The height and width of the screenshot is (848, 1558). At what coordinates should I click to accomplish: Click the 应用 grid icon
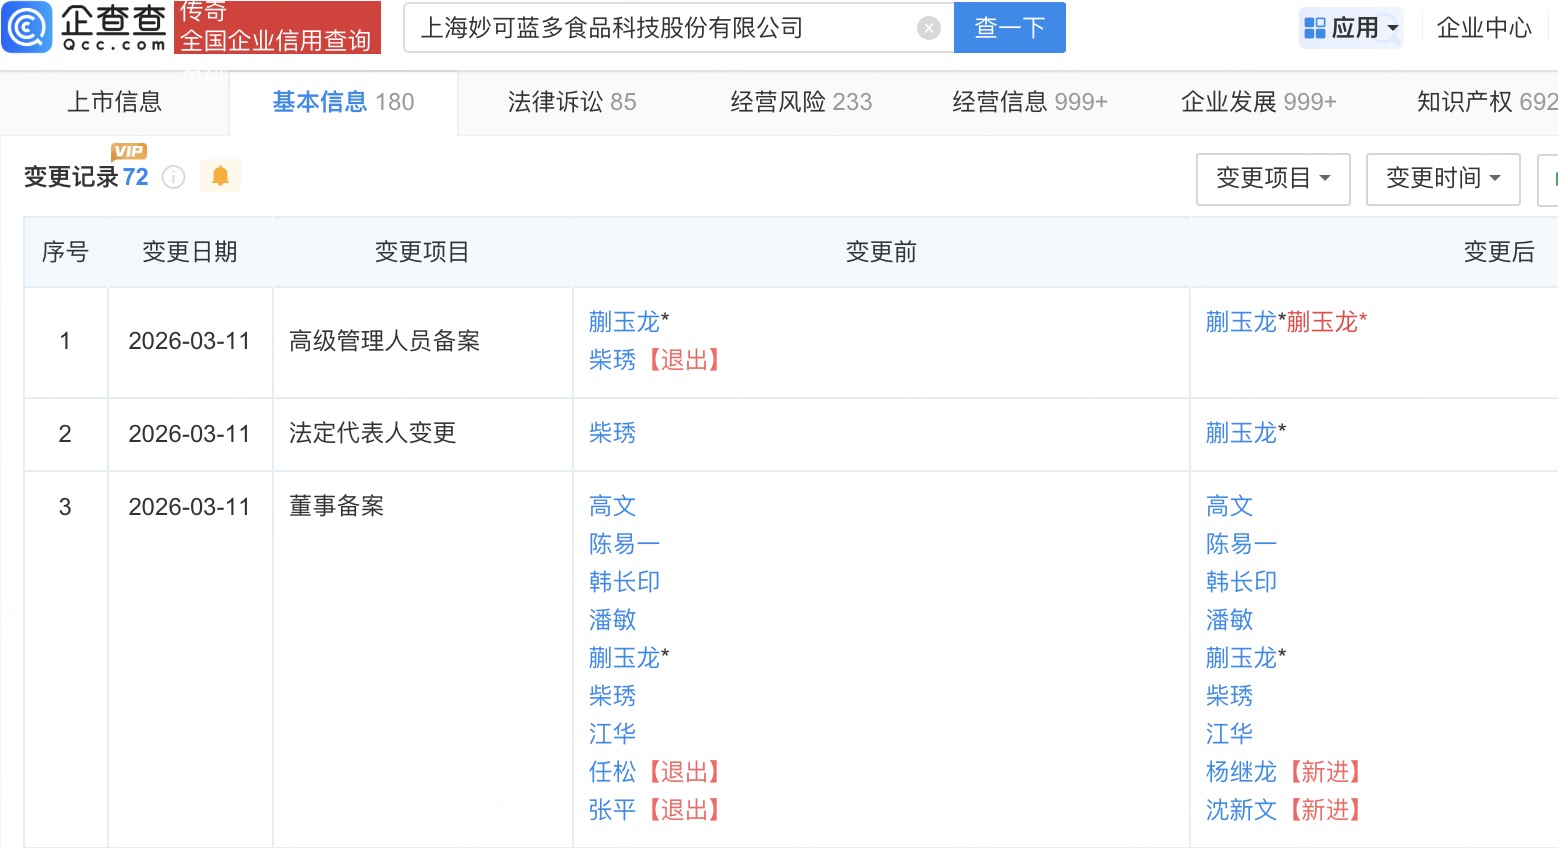click(x=1315, y=28)
